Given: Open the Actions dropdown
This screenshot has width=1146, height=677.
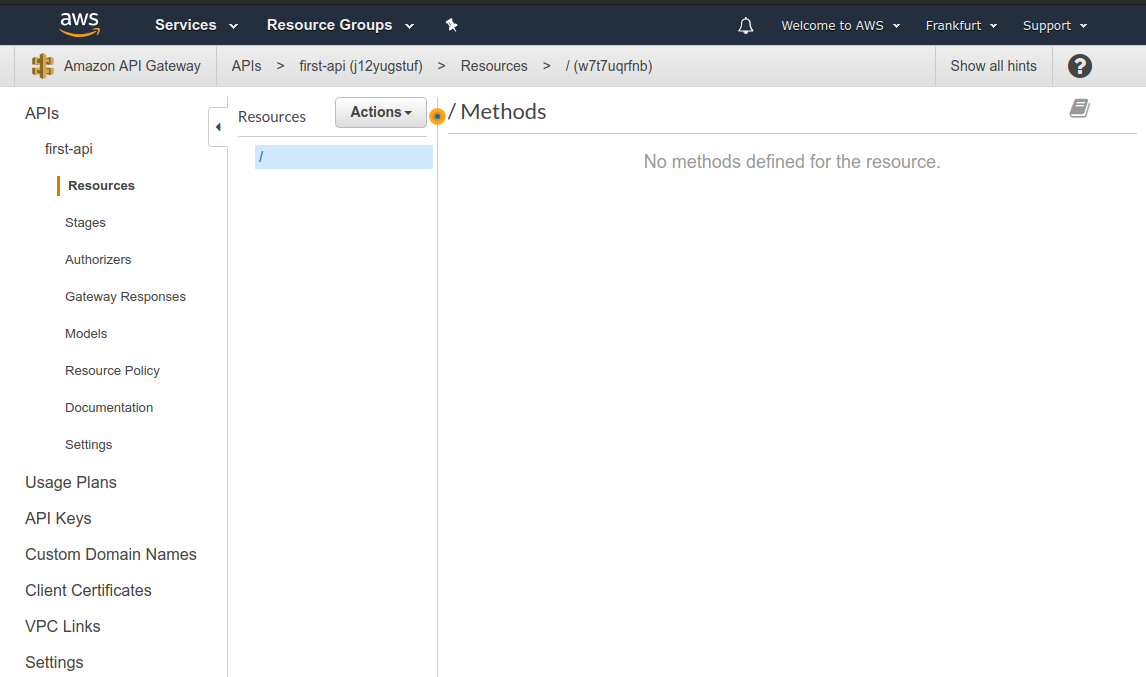Looking at the screenshot, I should pyautogui.click(x=381, y=112).
